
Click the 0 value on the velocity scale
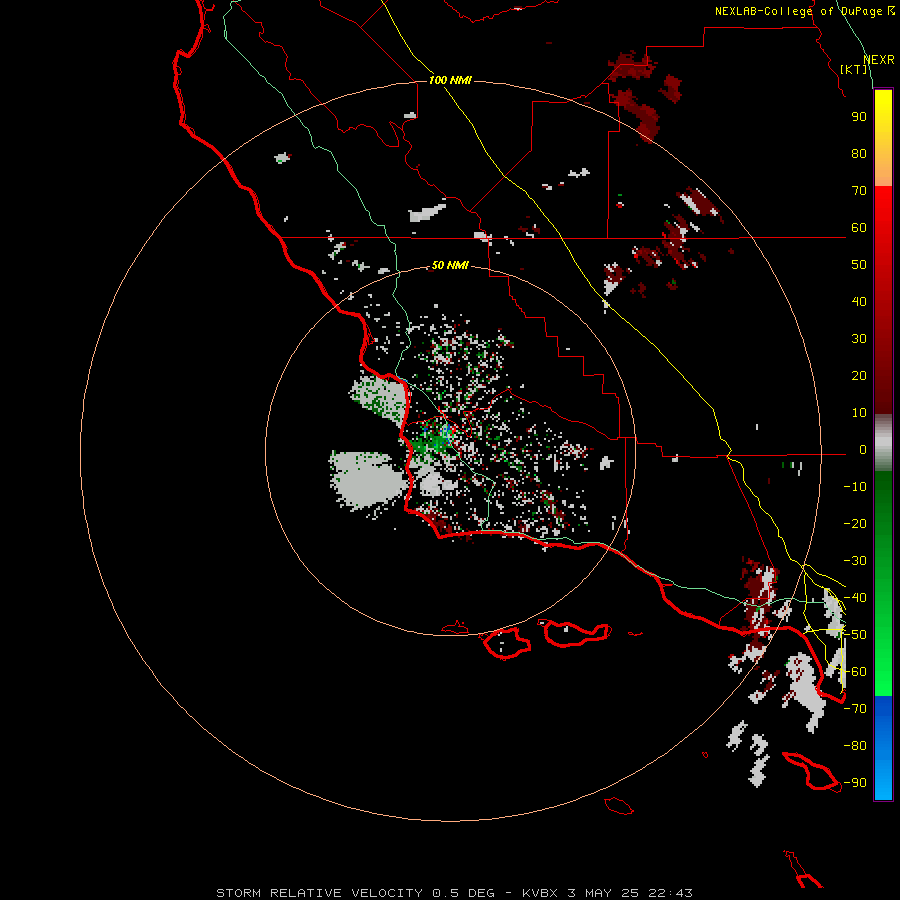pos(862,450)
